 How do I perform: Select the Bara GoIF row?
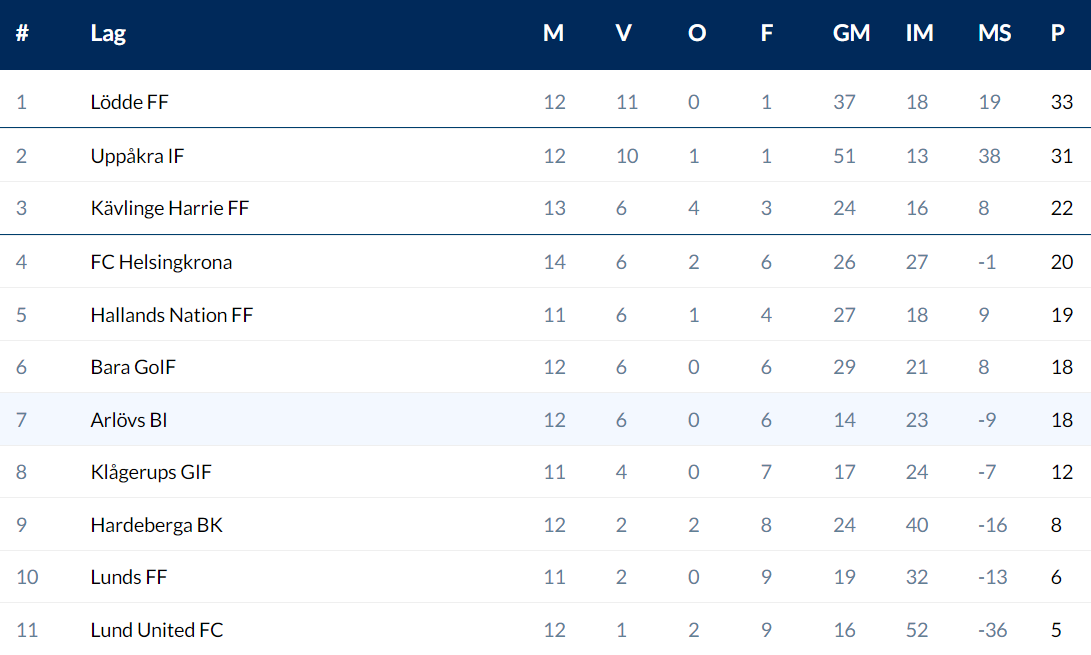coord(133,367)
